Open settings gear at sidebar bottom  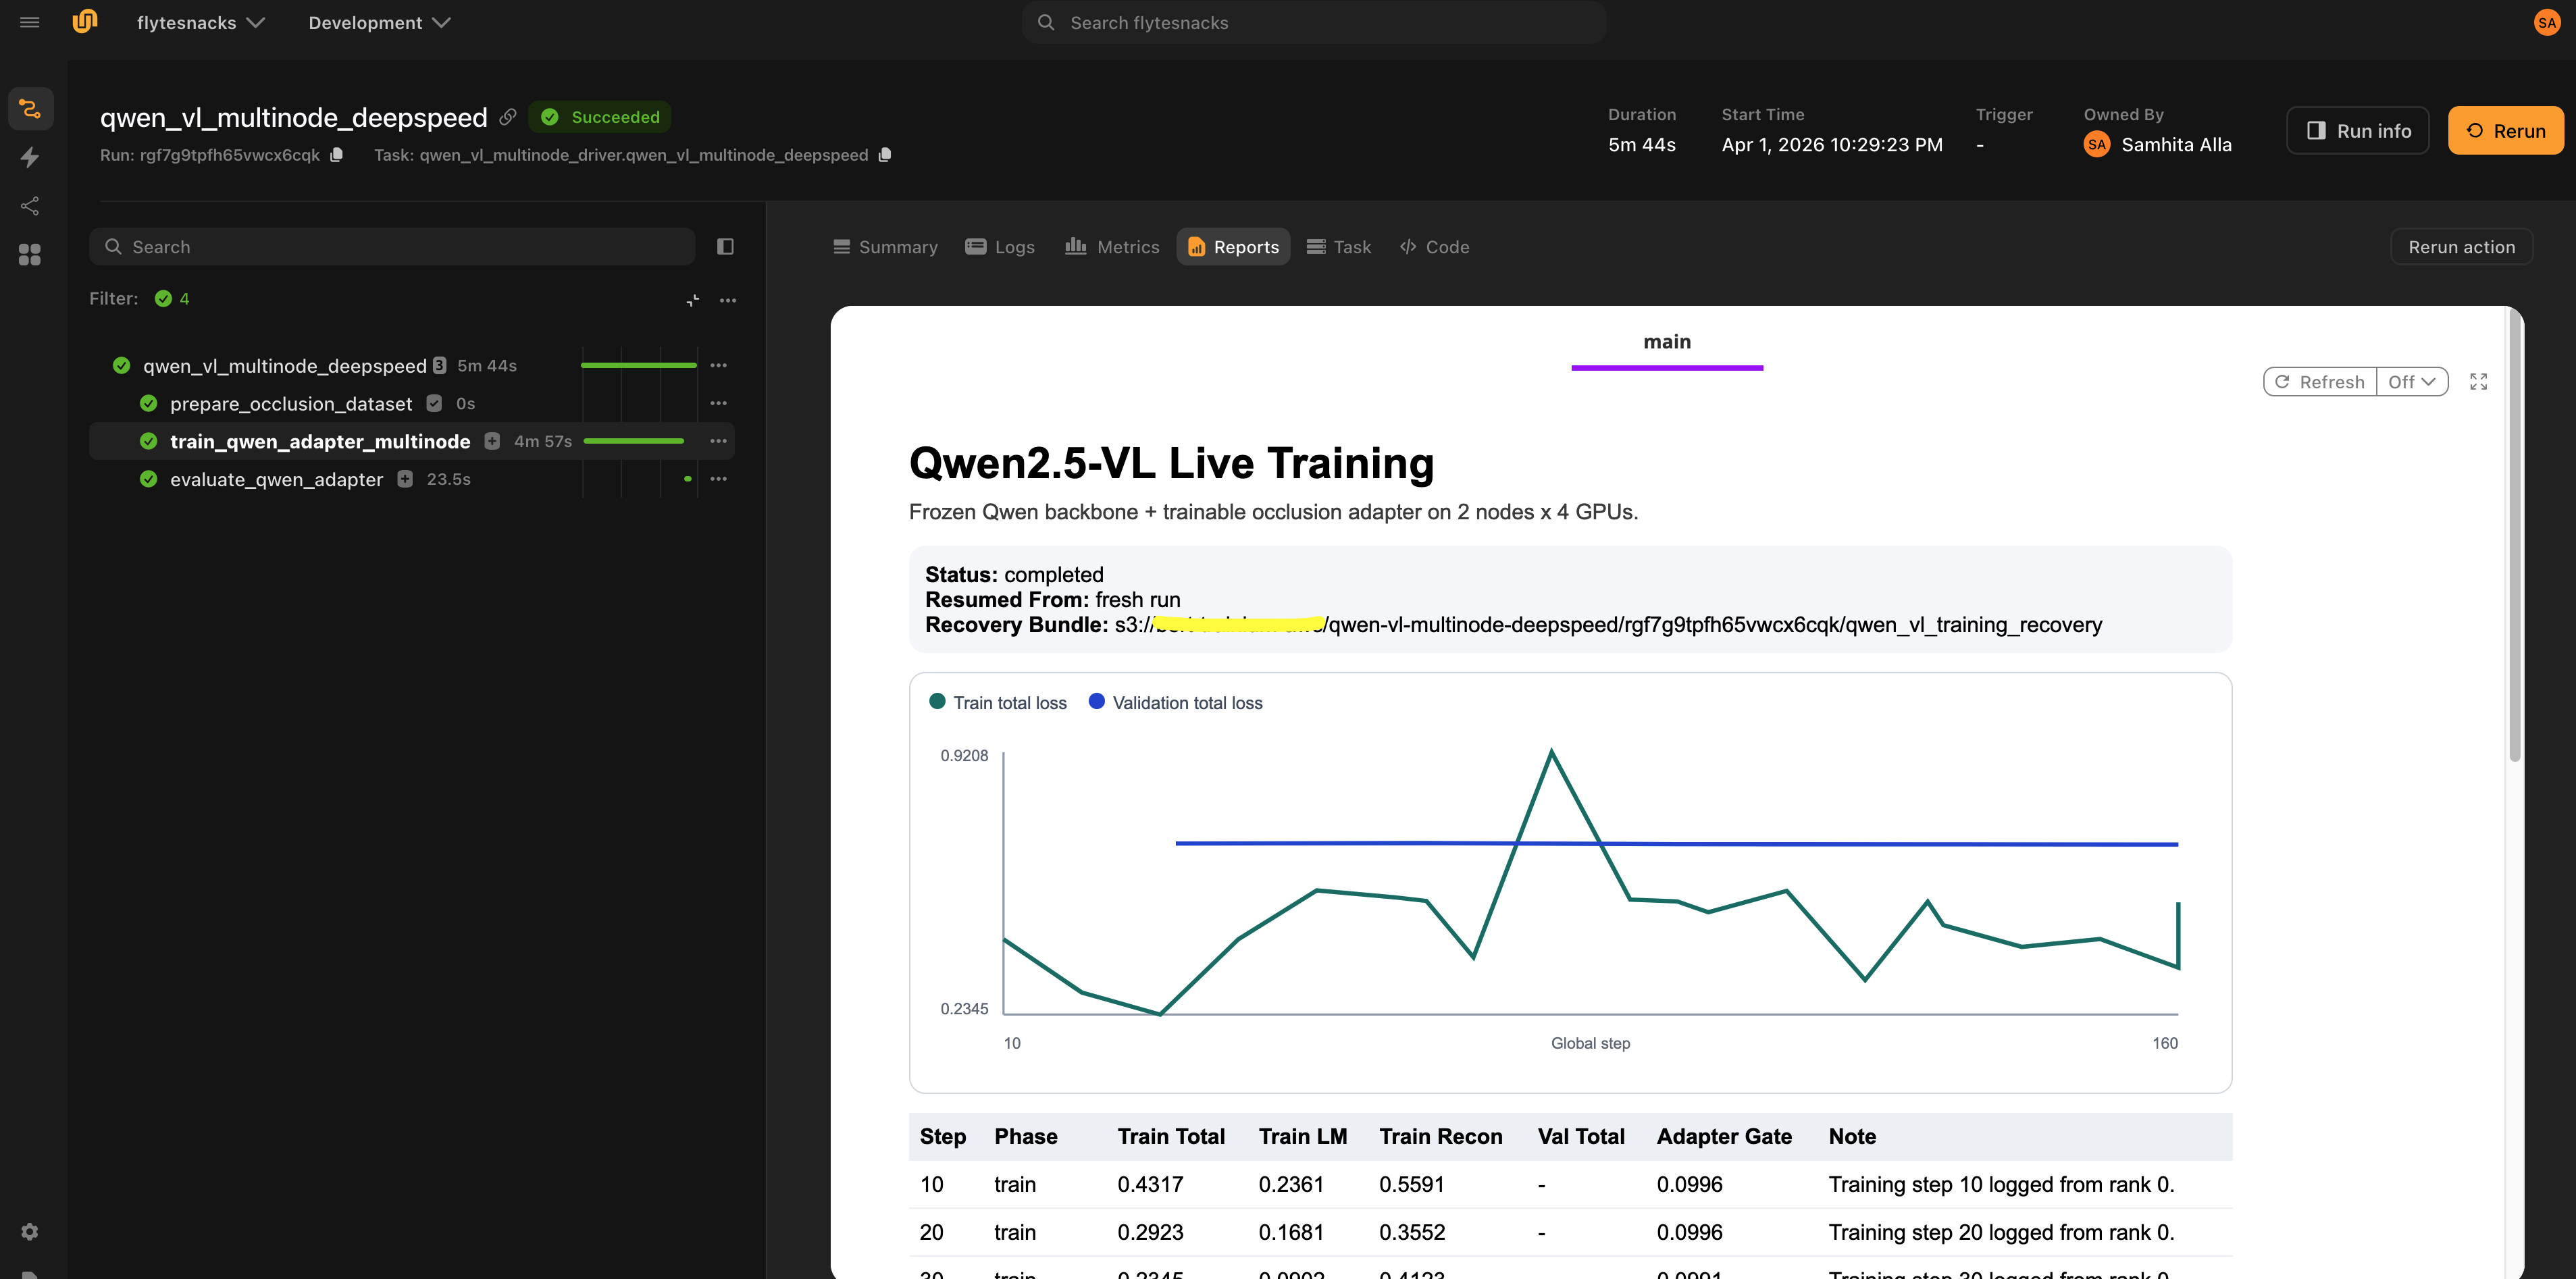(30, 1231)
